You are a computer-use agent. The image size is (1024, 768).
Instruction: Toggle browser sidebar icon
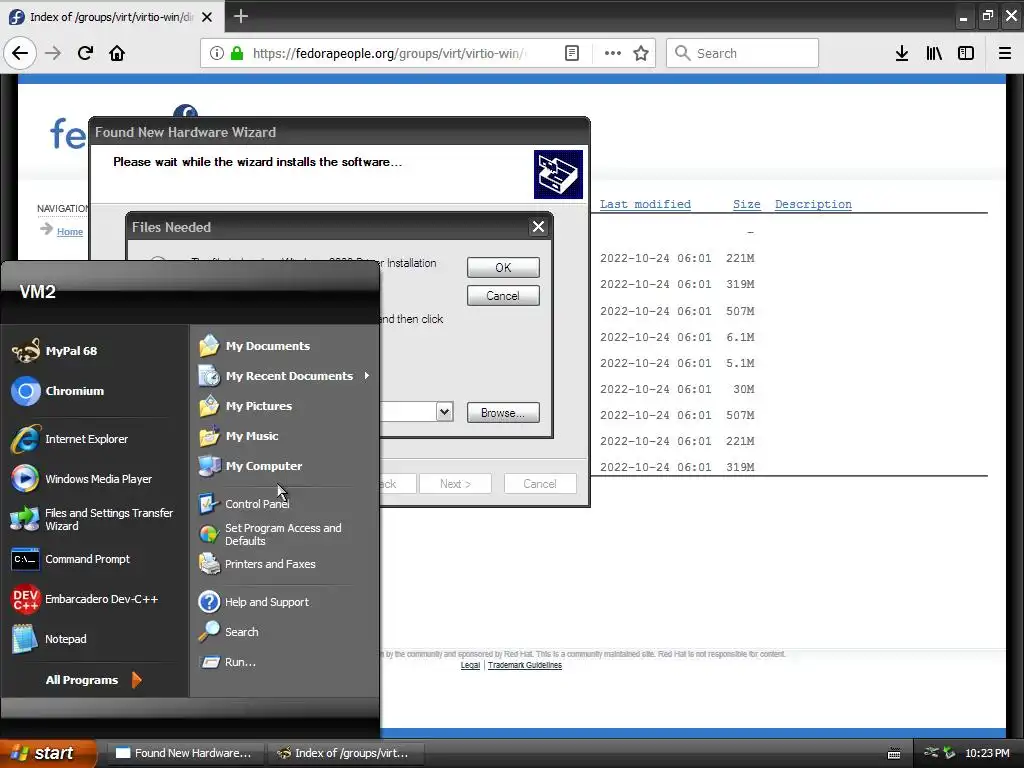pos(966,53)
